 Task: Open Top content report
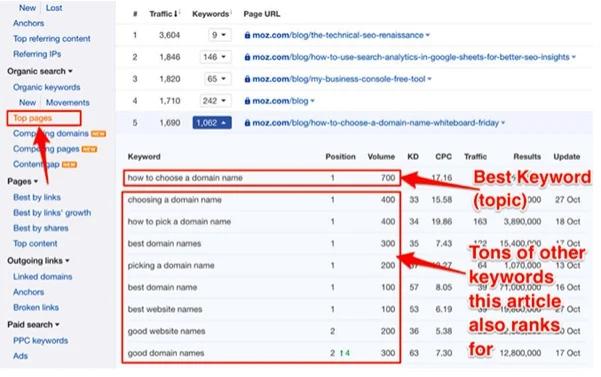tap(35, 244)
